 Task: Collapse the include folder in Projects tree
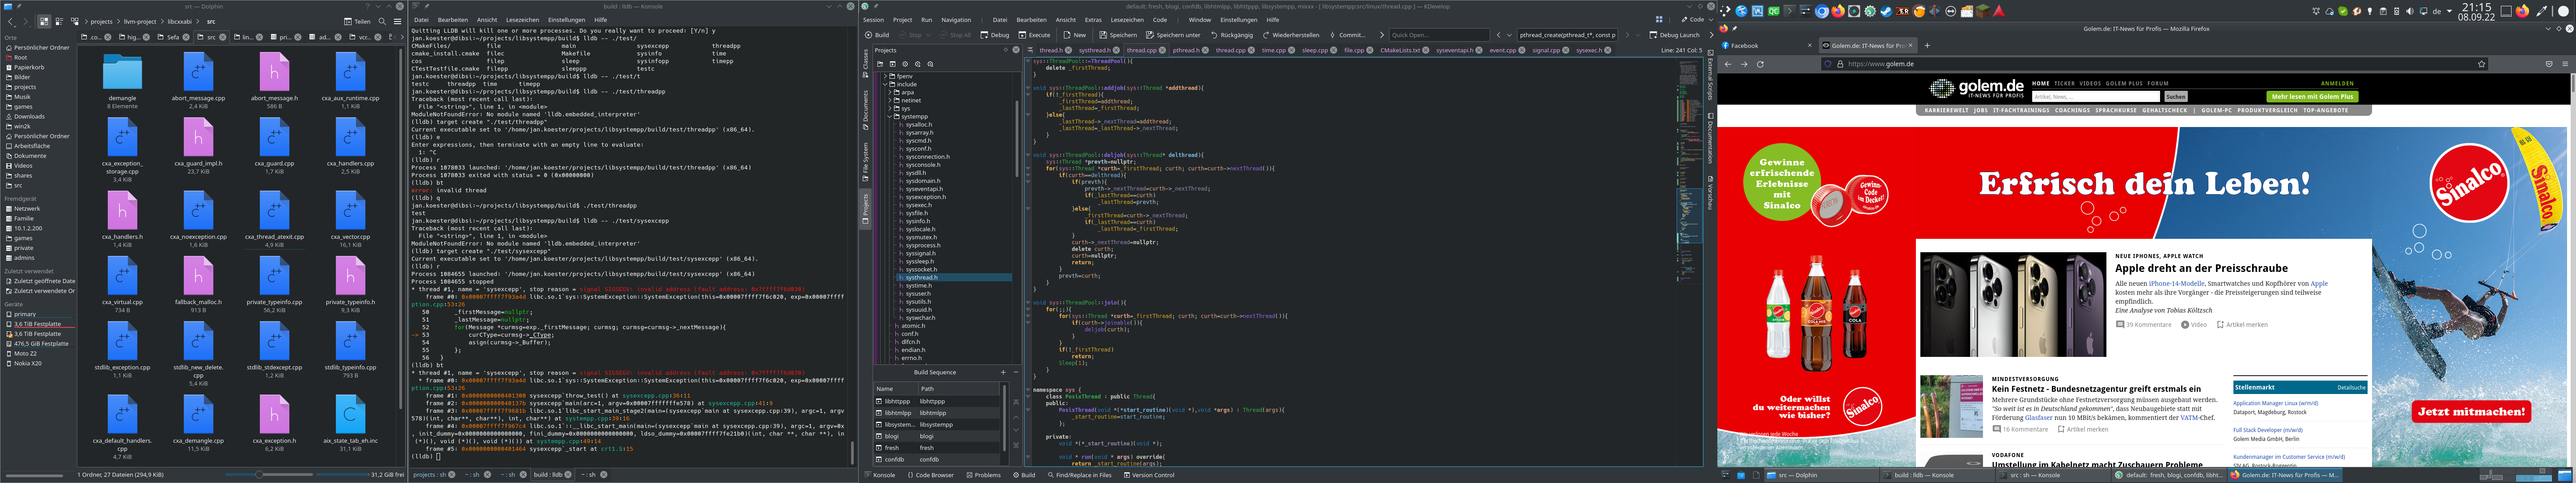pos(886,84)
